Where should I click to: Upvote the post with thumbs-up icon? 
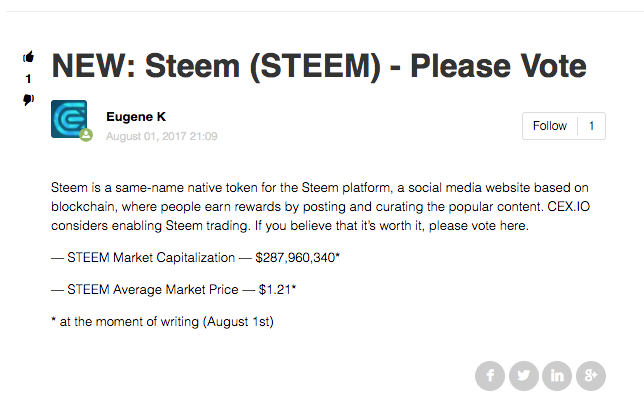(x=28, y=57)
